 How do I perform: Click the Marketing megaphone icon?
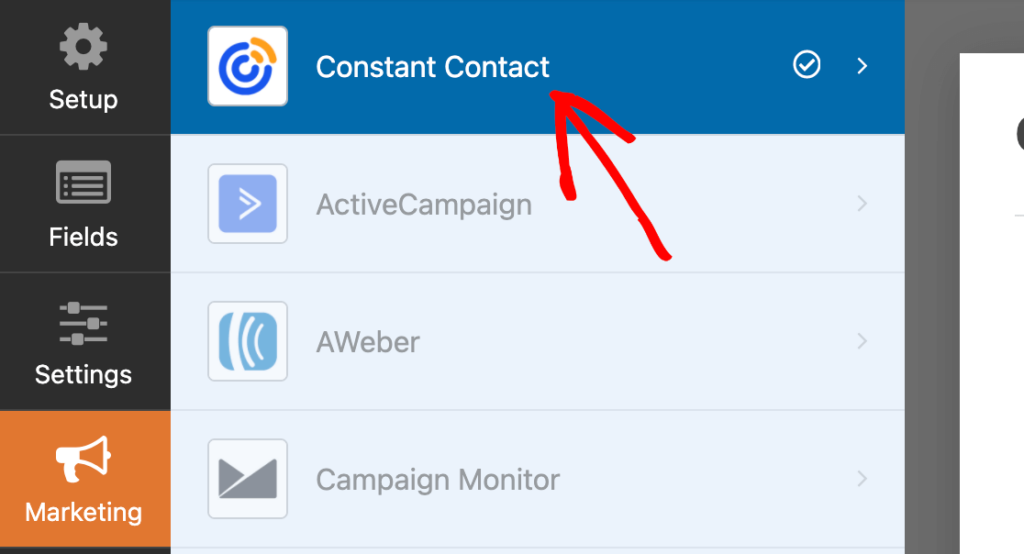pyautogui.click(x=83, y=461)
